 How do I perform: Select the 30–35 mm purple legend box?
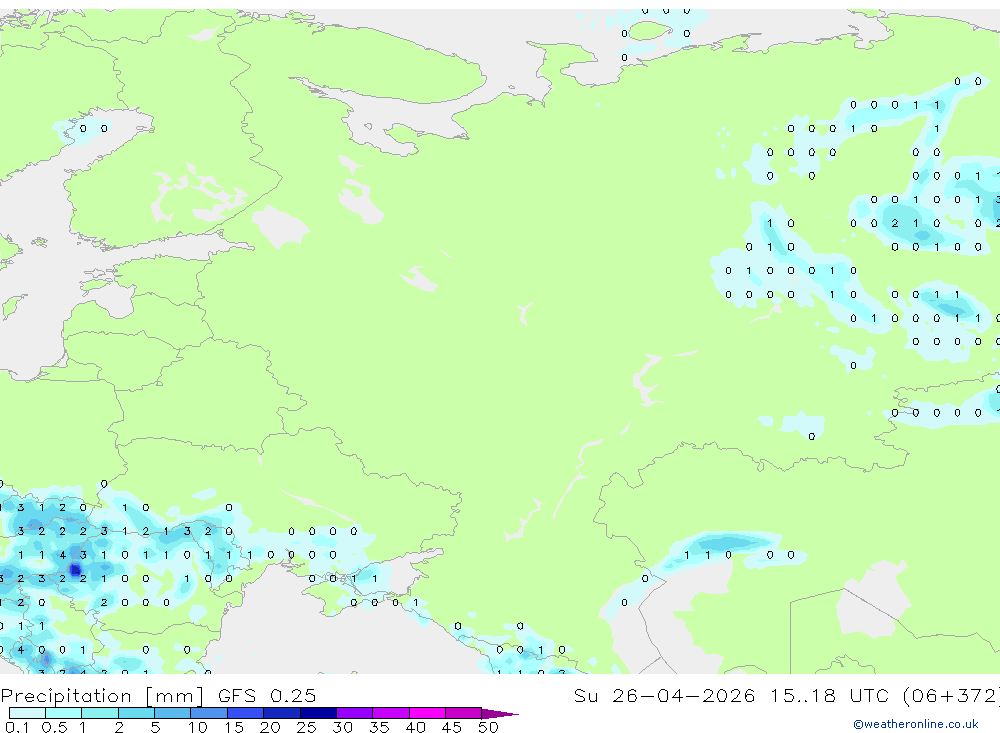pyautogui.click(x=355, y=713)
